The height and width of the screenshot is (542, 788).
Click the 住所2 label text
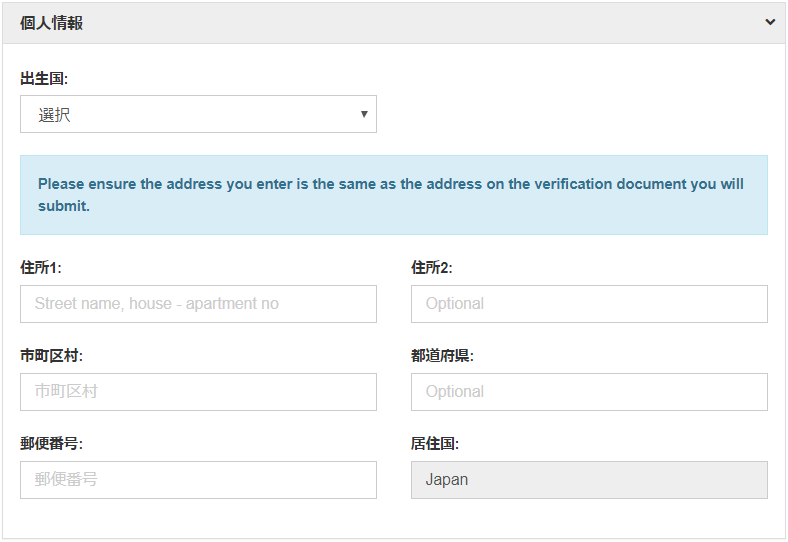(432, 268)
